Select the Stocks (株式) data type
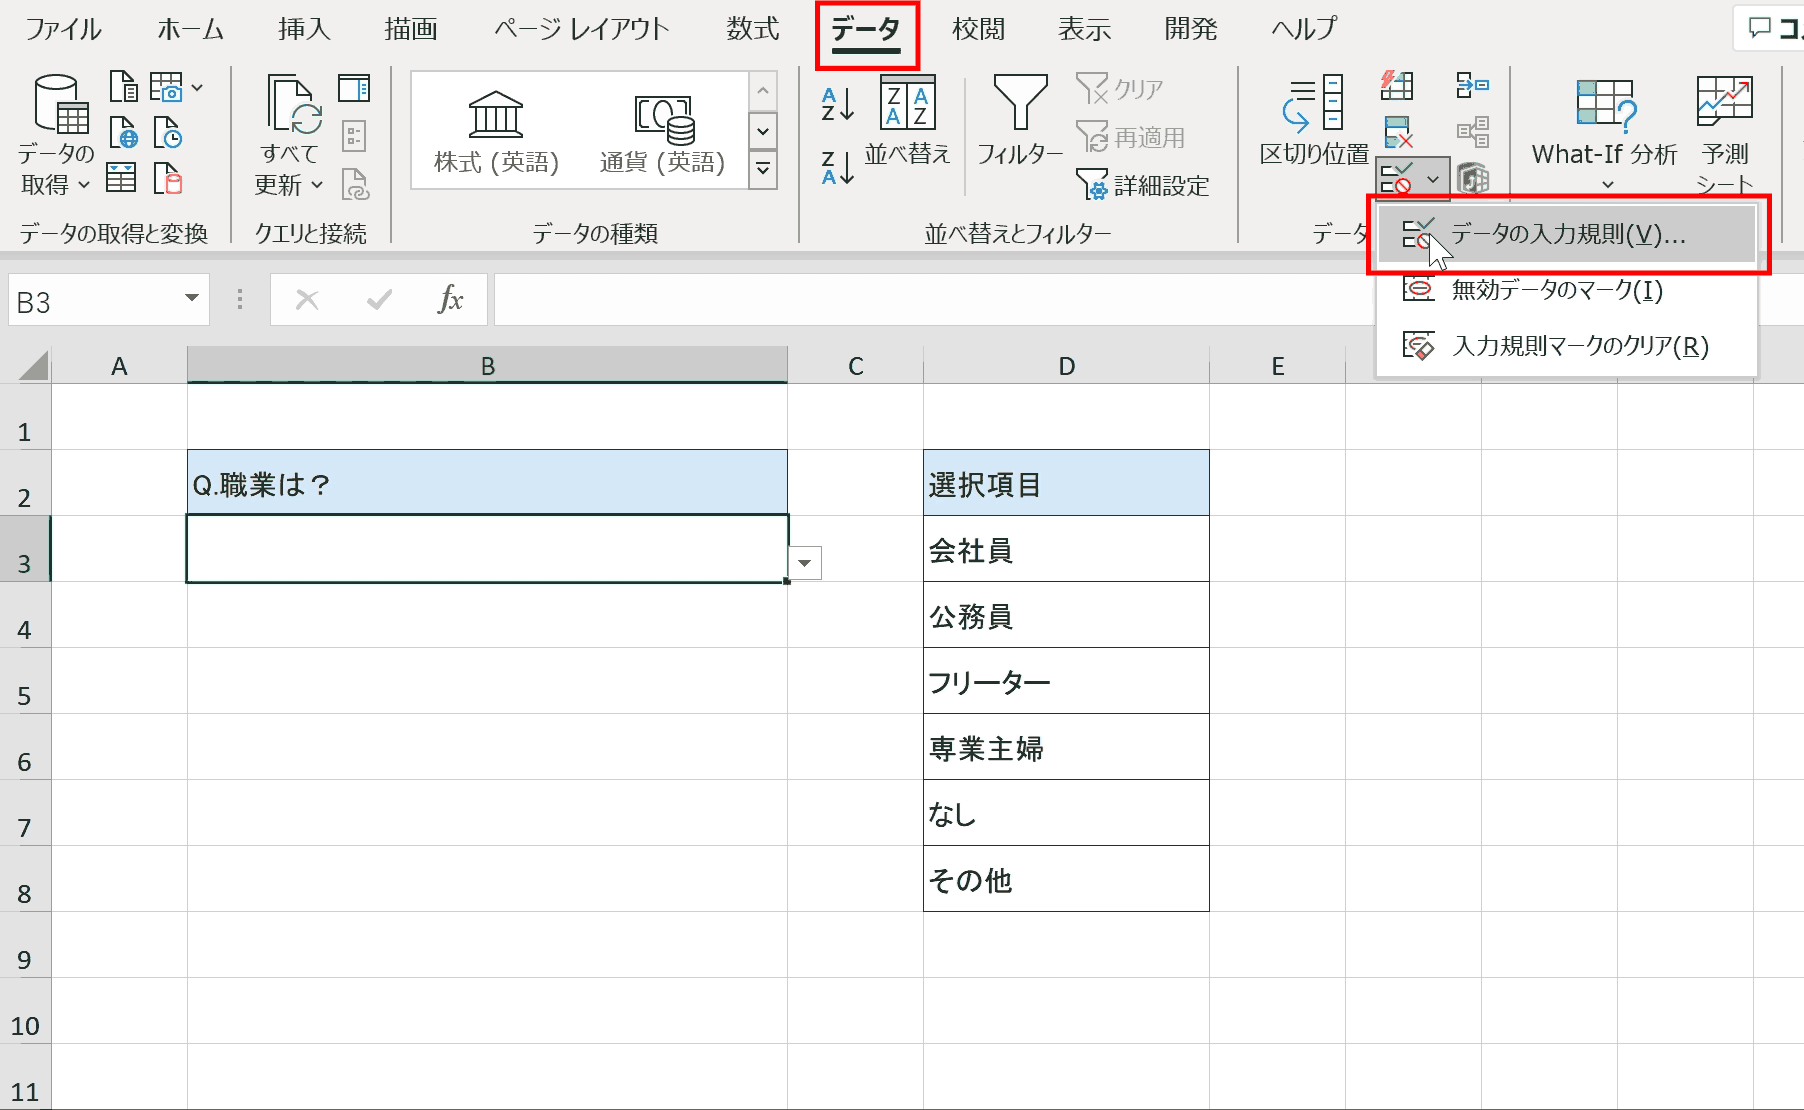Viewport: 1804px width, 1110px height. 496,131
